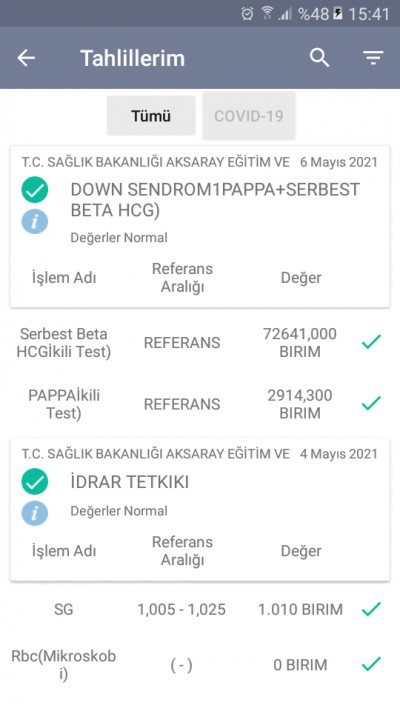Switch to the Tümü tab
This screenshot has height=711, width=400.
[x=151, y=116]
